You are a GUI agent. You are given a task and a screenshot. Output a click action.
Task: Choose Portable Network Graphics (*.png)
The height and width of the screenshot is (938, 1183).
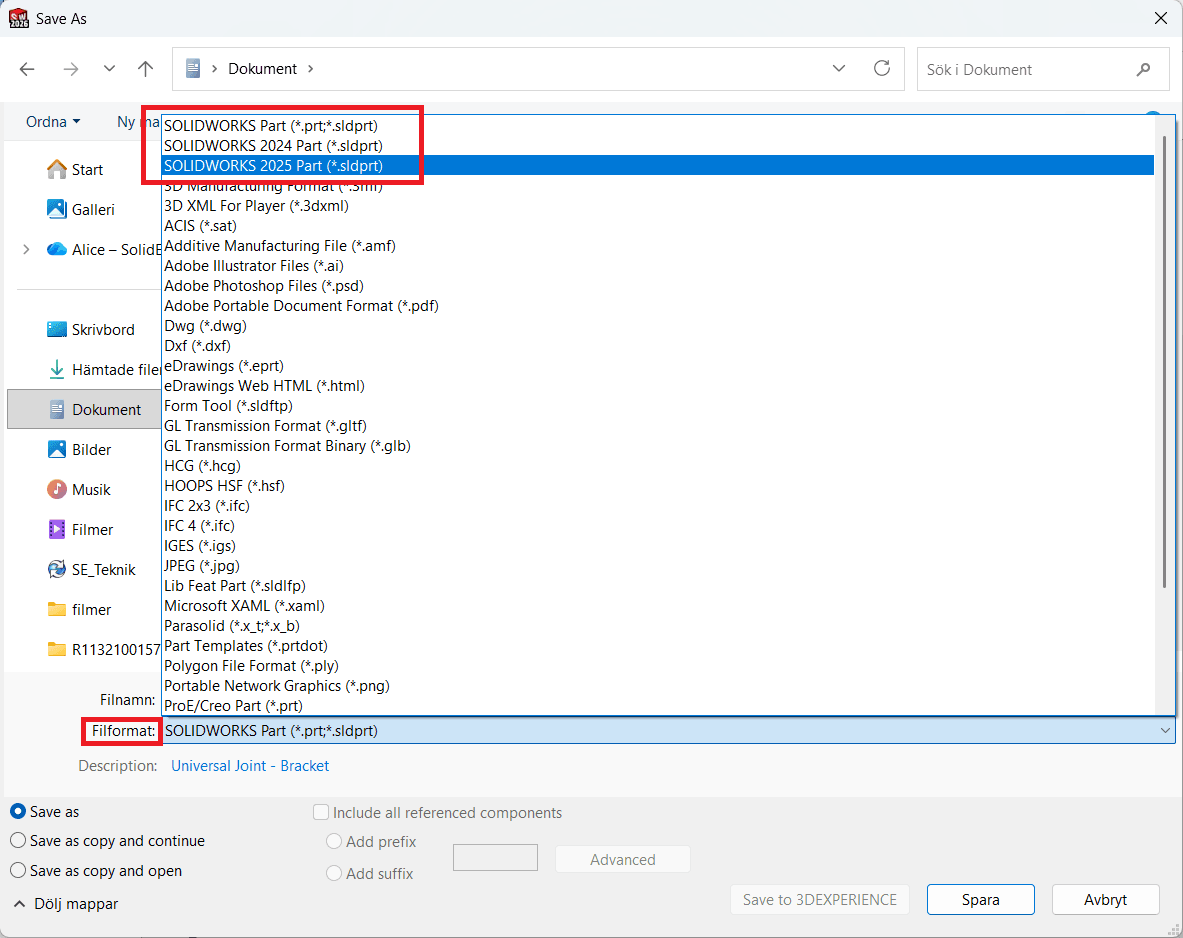(x=658, y=685)
